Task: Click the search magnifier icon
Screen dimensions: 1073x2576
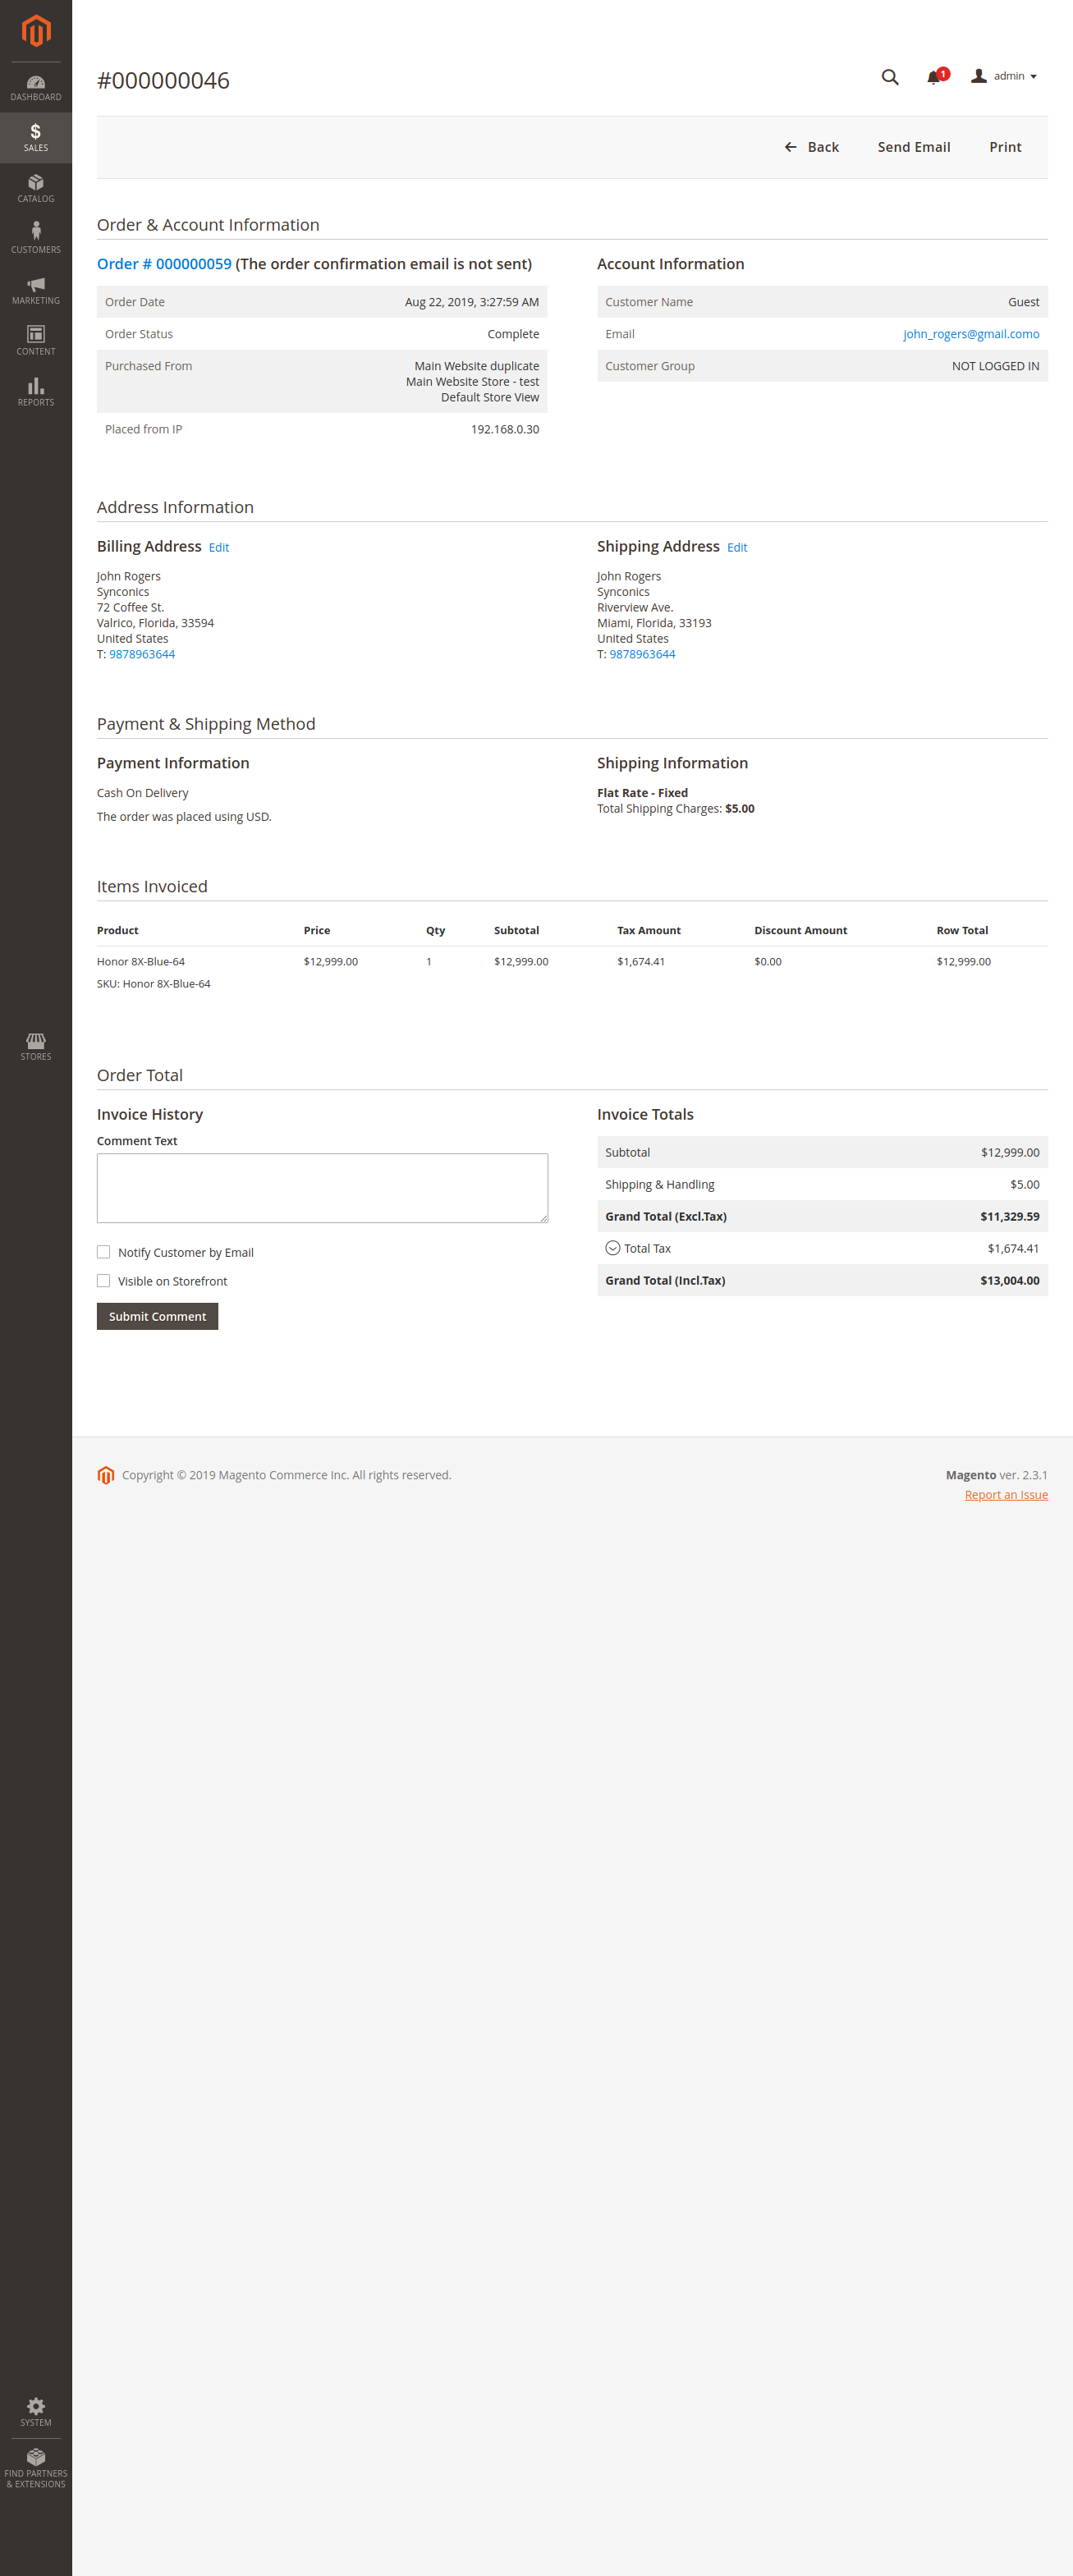Action: click(889, 77)
